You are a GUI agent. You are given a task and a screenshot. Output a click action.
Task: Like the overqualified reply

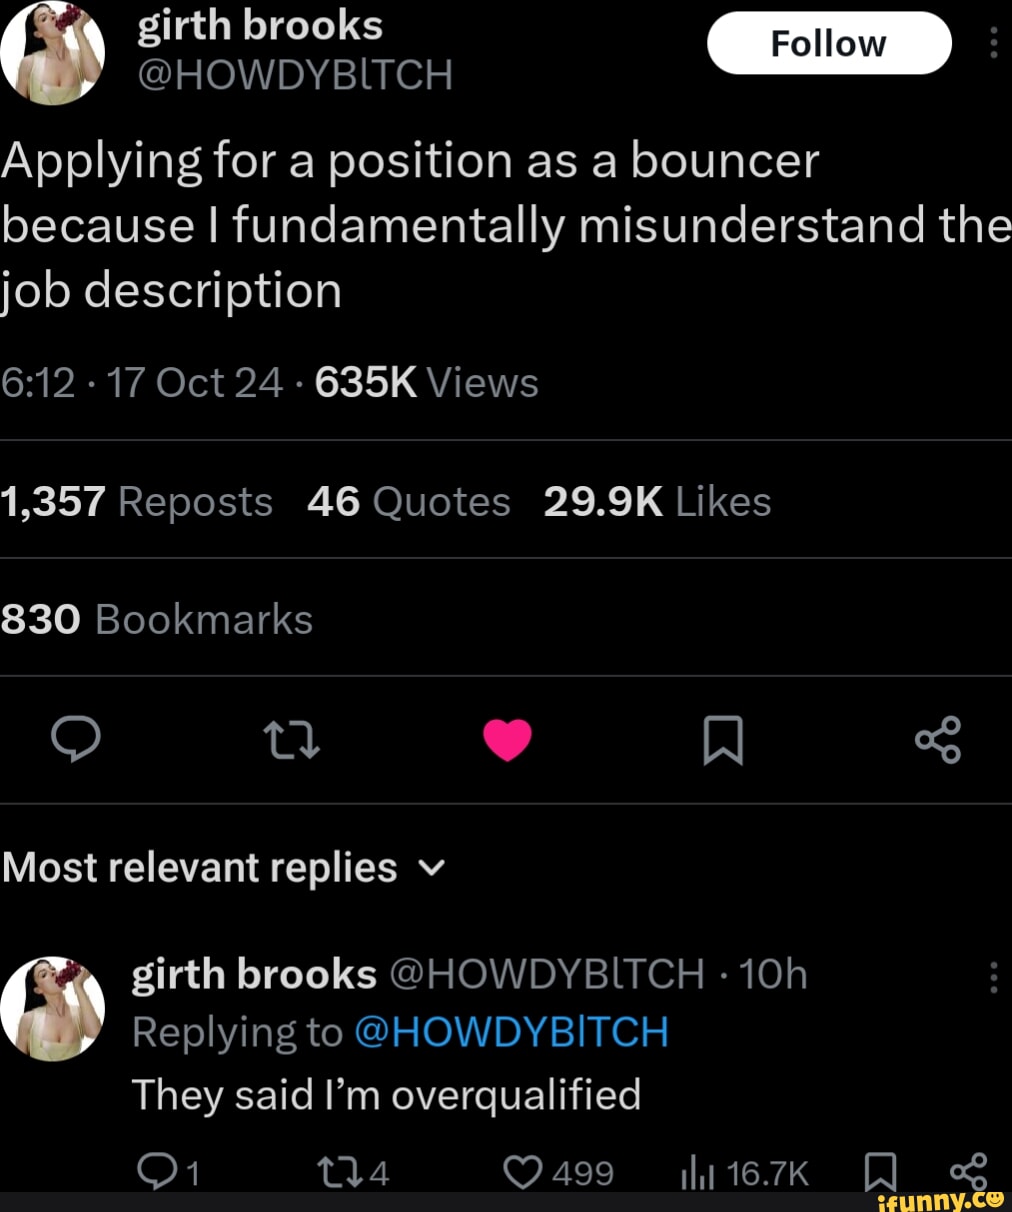tap(523, 1172)
